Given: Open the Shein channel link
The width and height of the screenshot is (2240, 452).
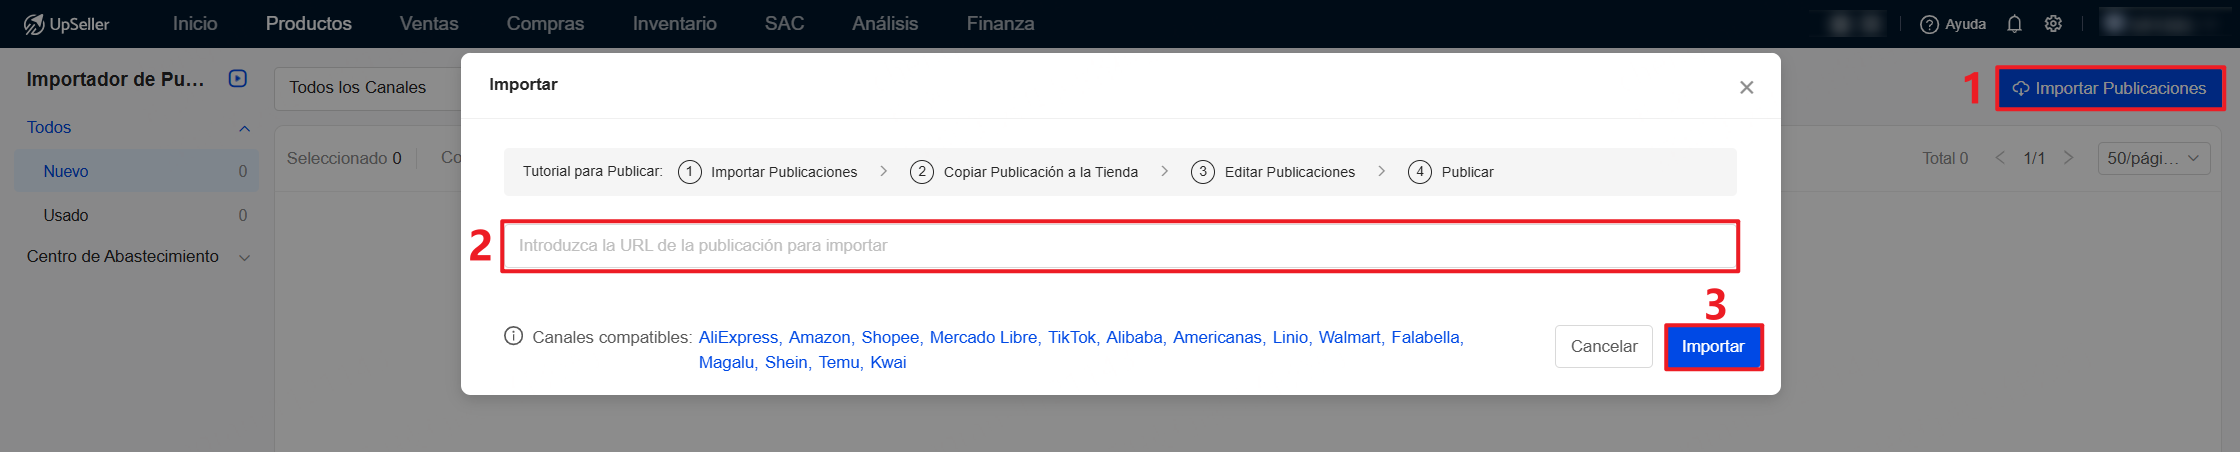Looking at the screenshot, I should click(x=786, y=362).
